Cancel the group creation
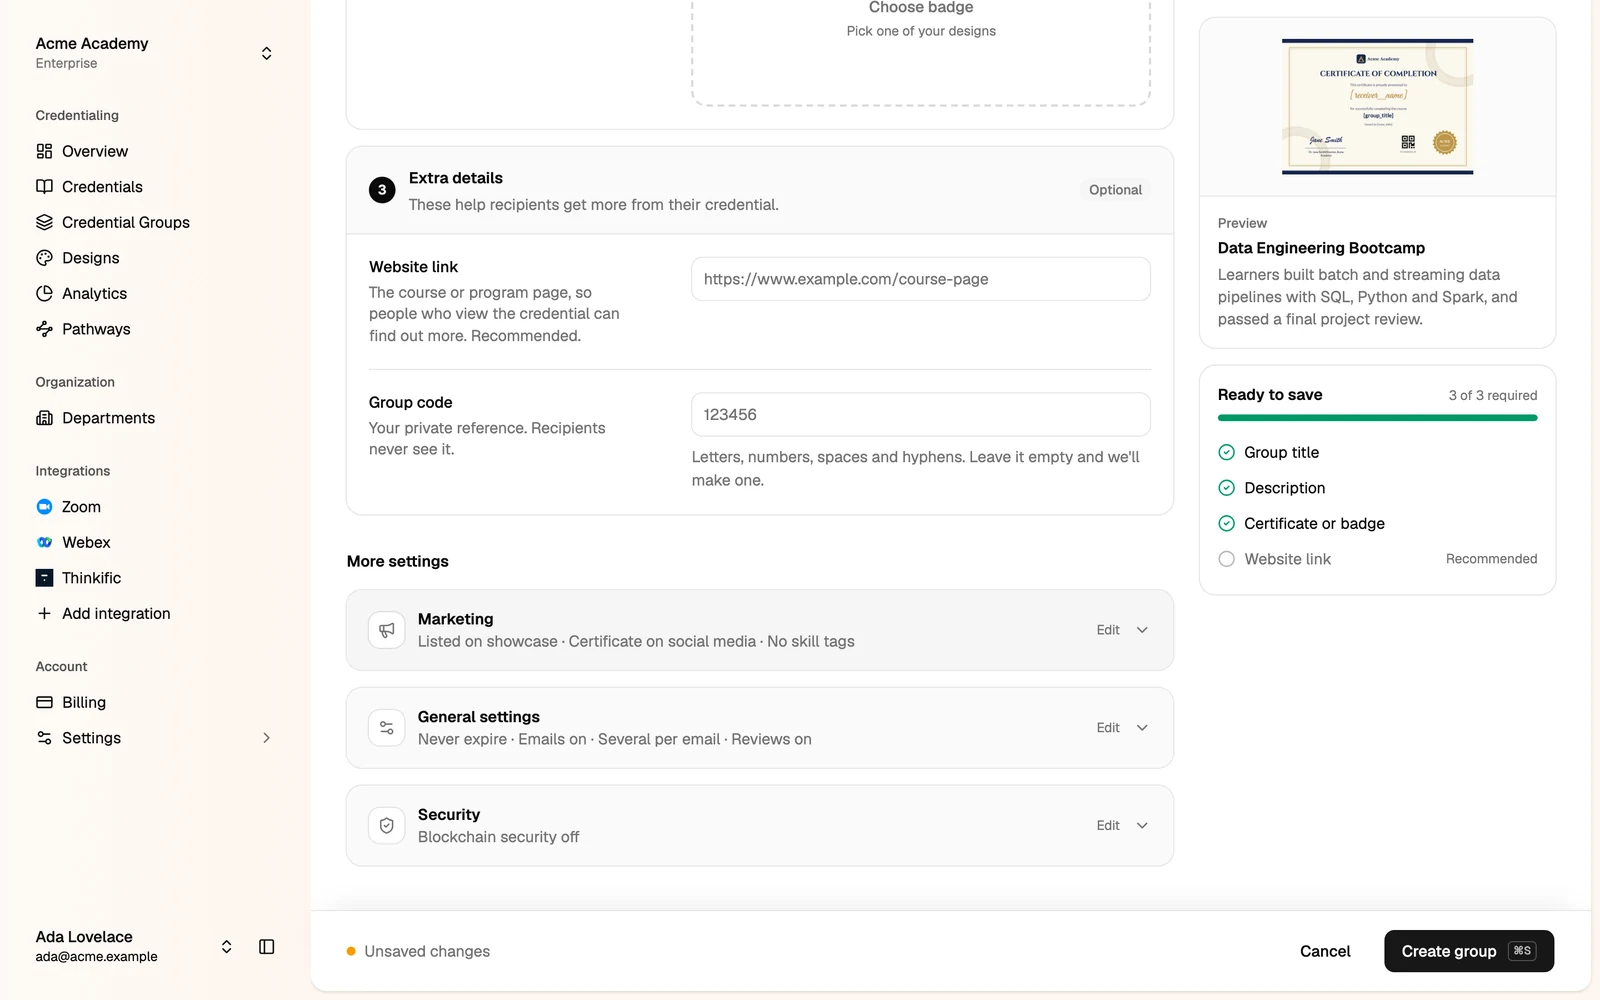Image resolution: width=1600 pixels, height=1000 pixels. point(1325,951)
